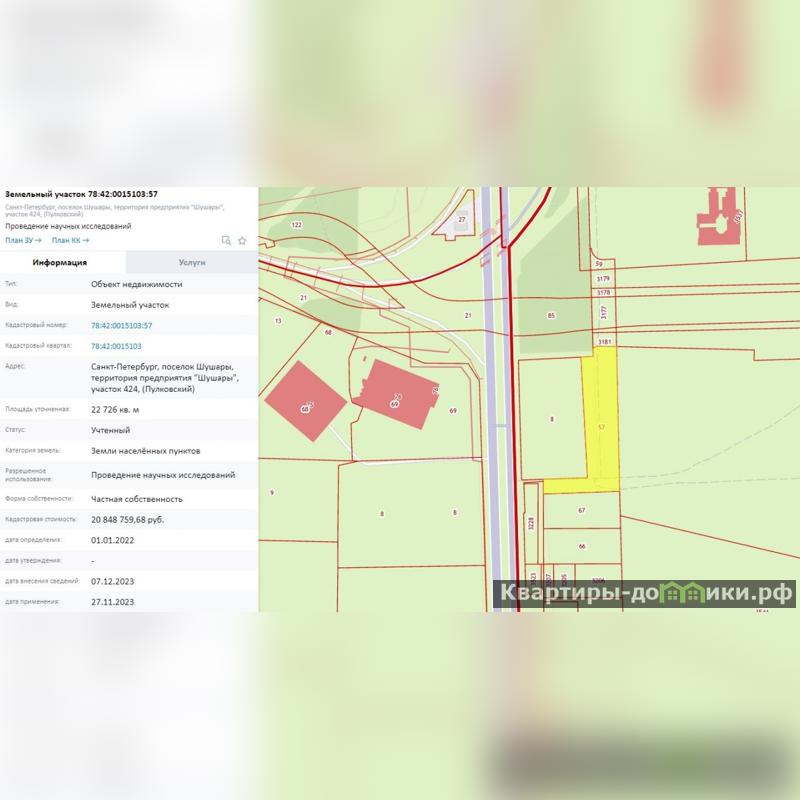Open the План ЗУ link
This screenshot has height=800, width=800.
click(23, 240)
